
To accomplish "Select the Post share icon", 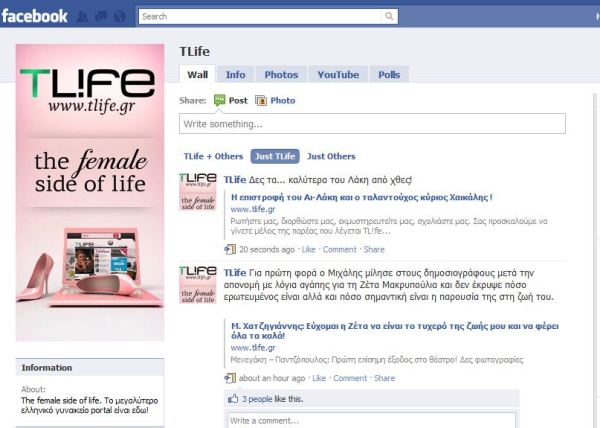I will pos(219,100).
